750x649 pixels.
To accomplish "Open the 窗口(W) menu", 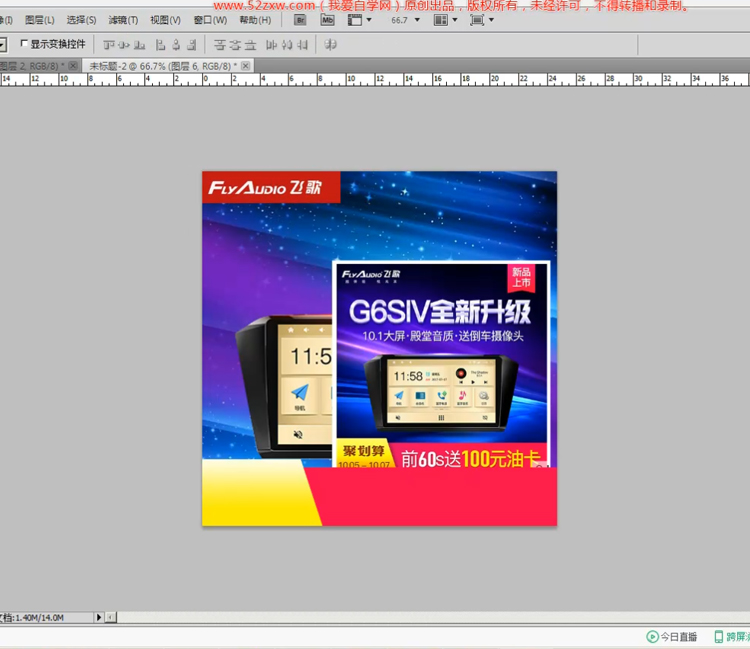I will click(210, 20).
